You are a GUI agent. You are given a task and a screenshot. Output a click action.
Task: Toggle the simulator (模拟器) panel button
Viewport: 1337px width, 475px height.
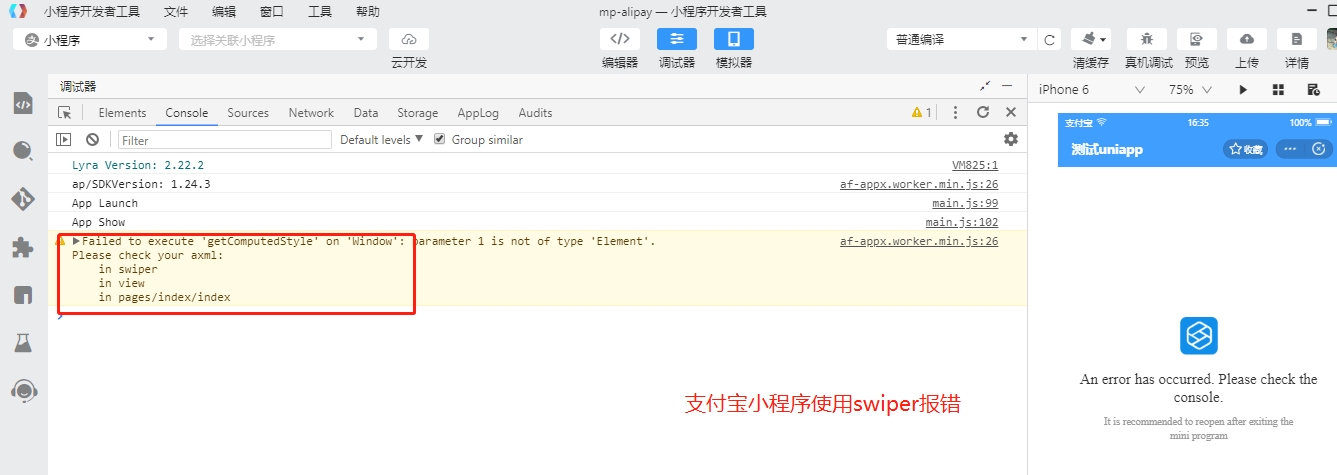tap(734, 39)
